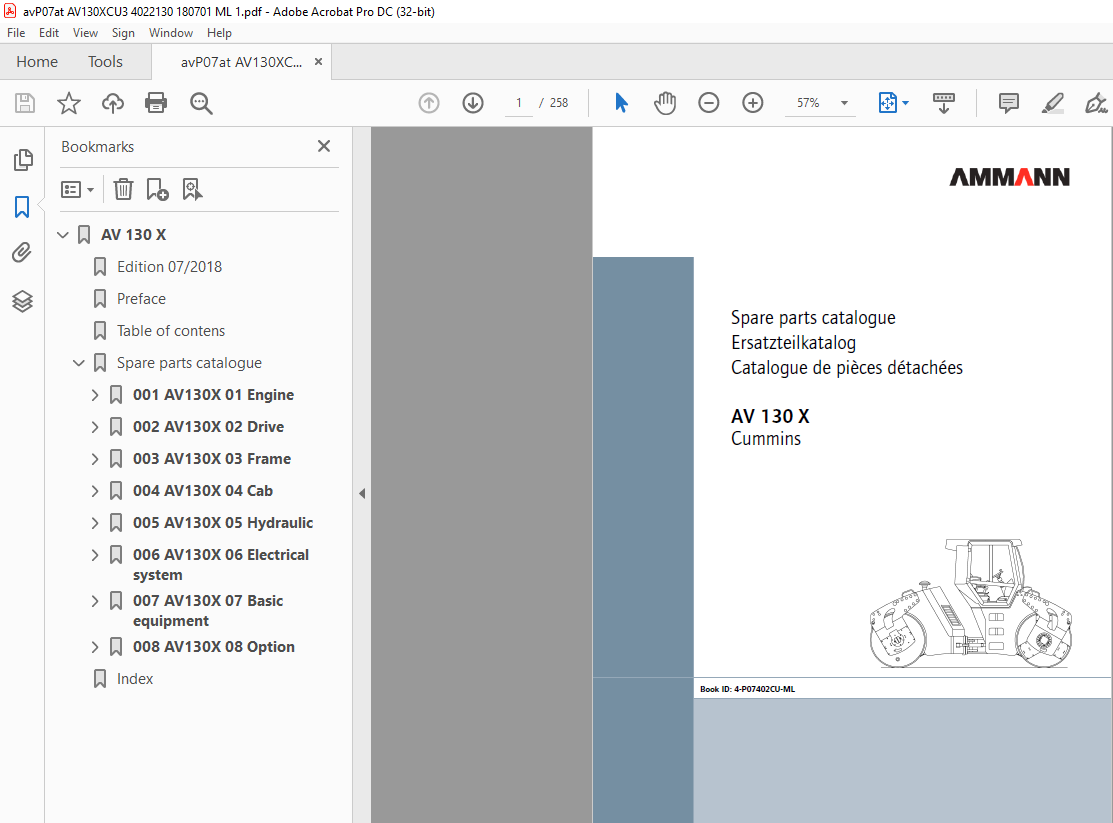Switch to the Home tab
1113x823 pixels.
(37, 62)
